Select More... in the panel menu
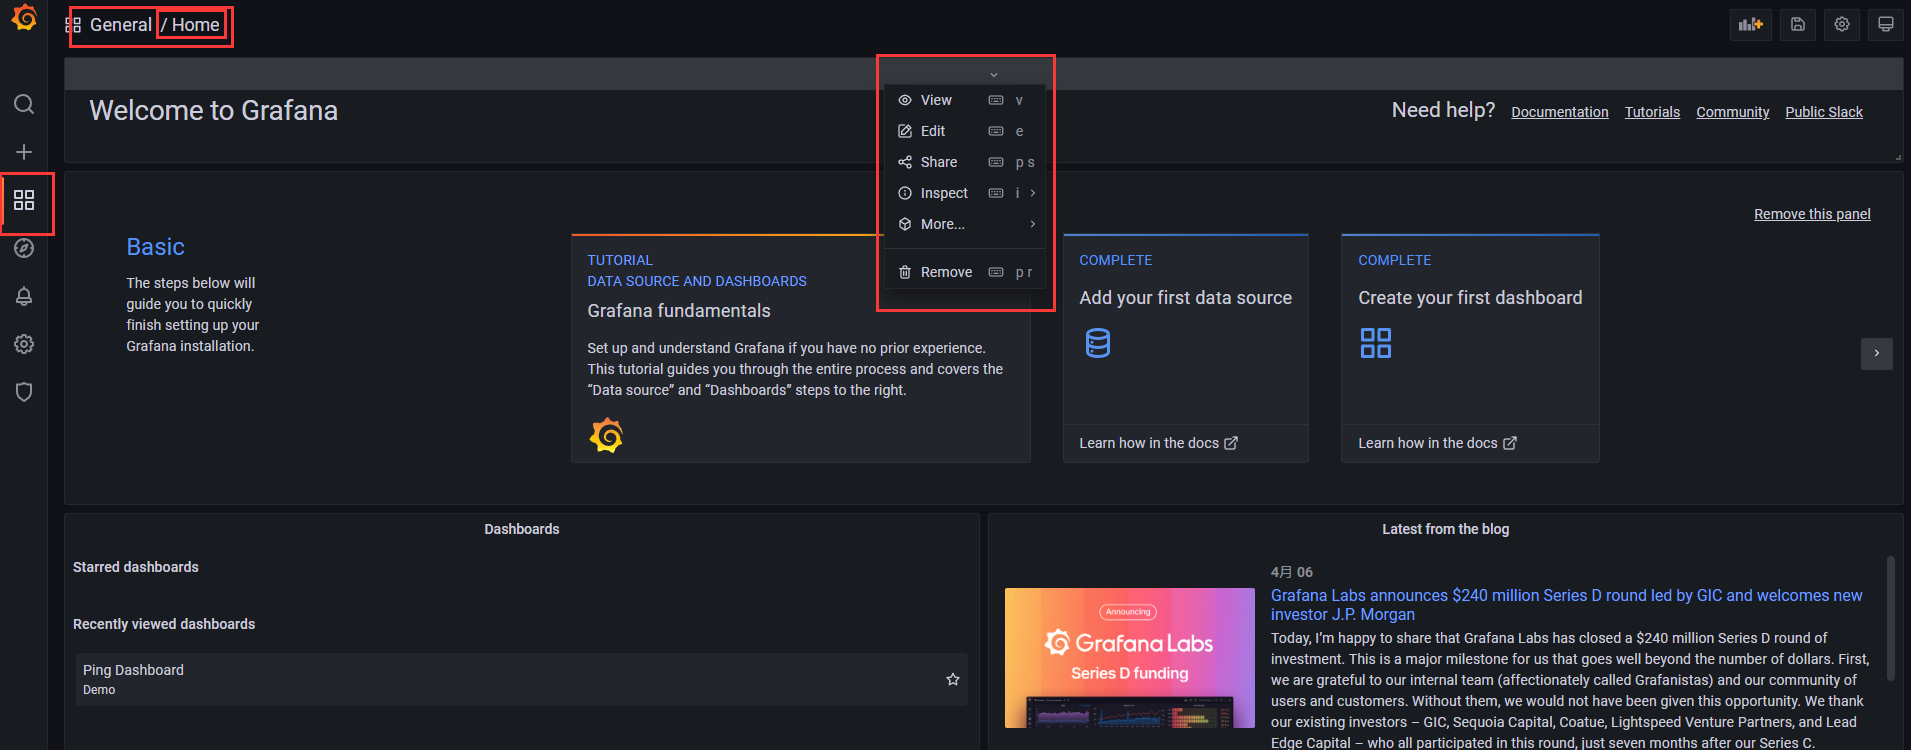 [965, 224]
